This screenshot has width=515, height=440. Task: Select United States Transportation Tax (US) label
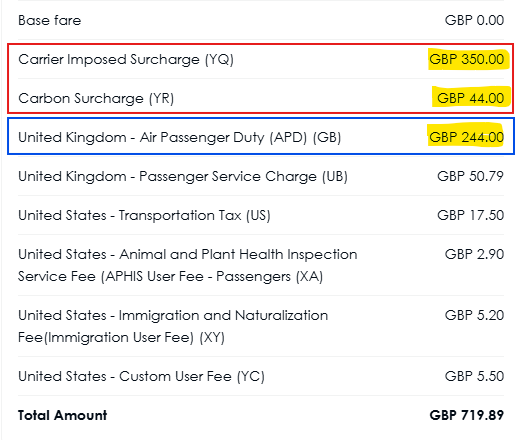[x=144, y=216]
